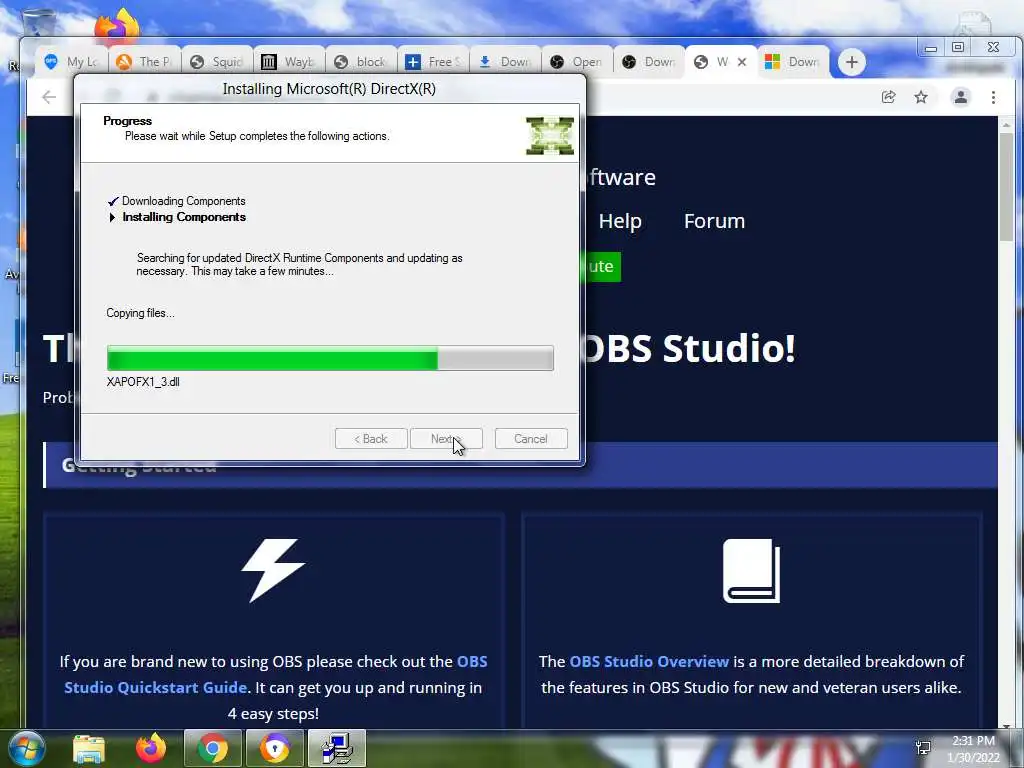Screen dimensions: 1024x768
Task: Click the 'Downloading Components' step
Action: [x=184, y=201]
